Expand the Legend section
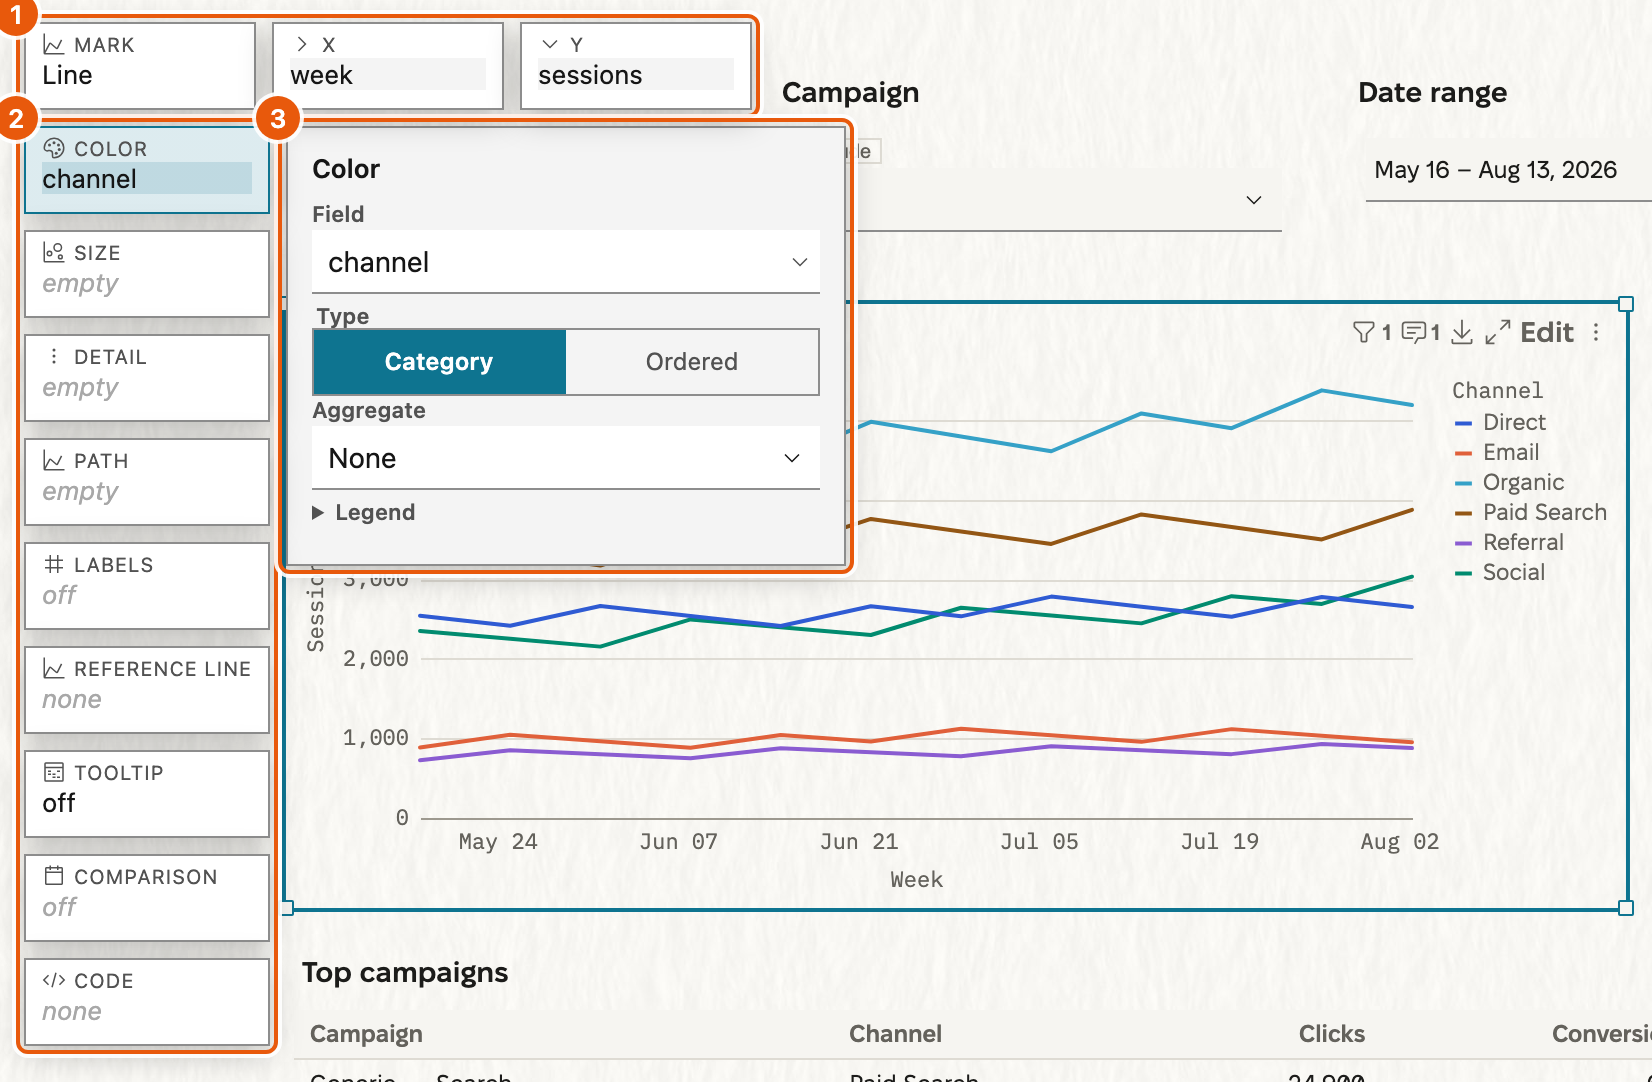Image resolution: width=1652 pixels, height=1082 pixels. tap(364, 512)
